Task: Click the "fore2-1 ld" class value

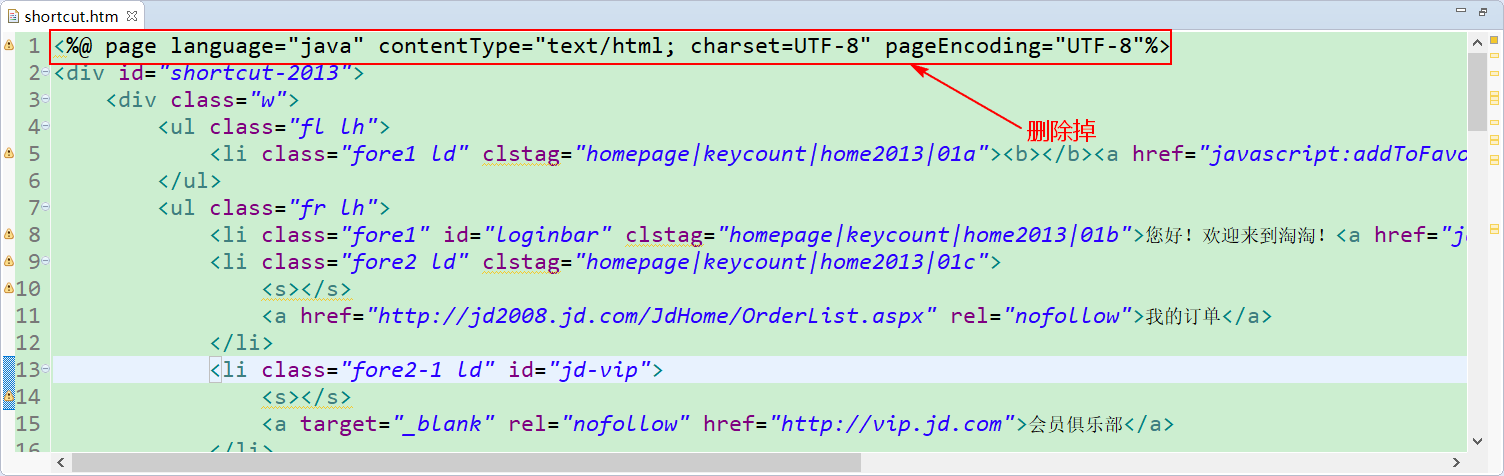Action: [x=418, y=370]
